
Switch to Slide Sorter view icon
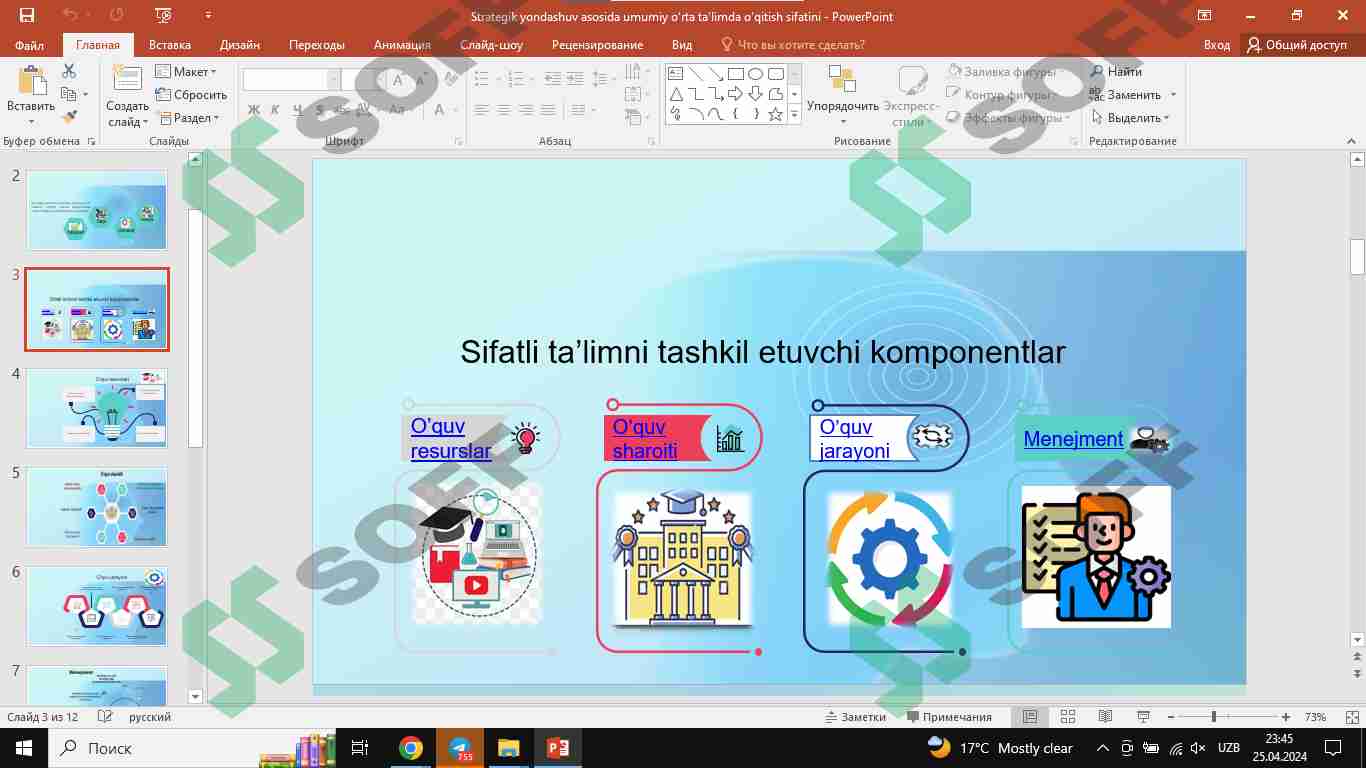(x=1068, y=717)
